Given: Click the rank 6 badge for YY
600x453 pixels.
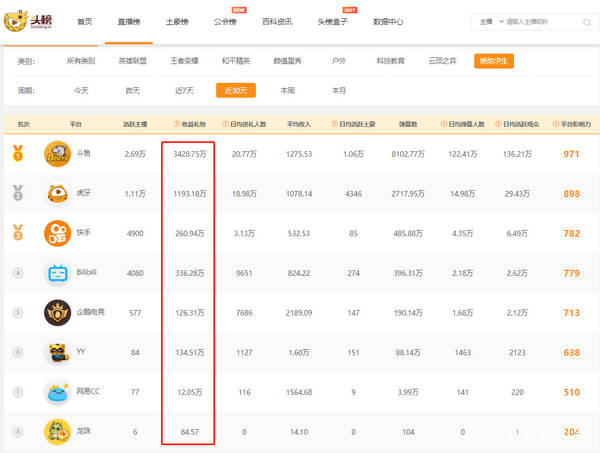Looking at the screenshot, I should 18,352.
